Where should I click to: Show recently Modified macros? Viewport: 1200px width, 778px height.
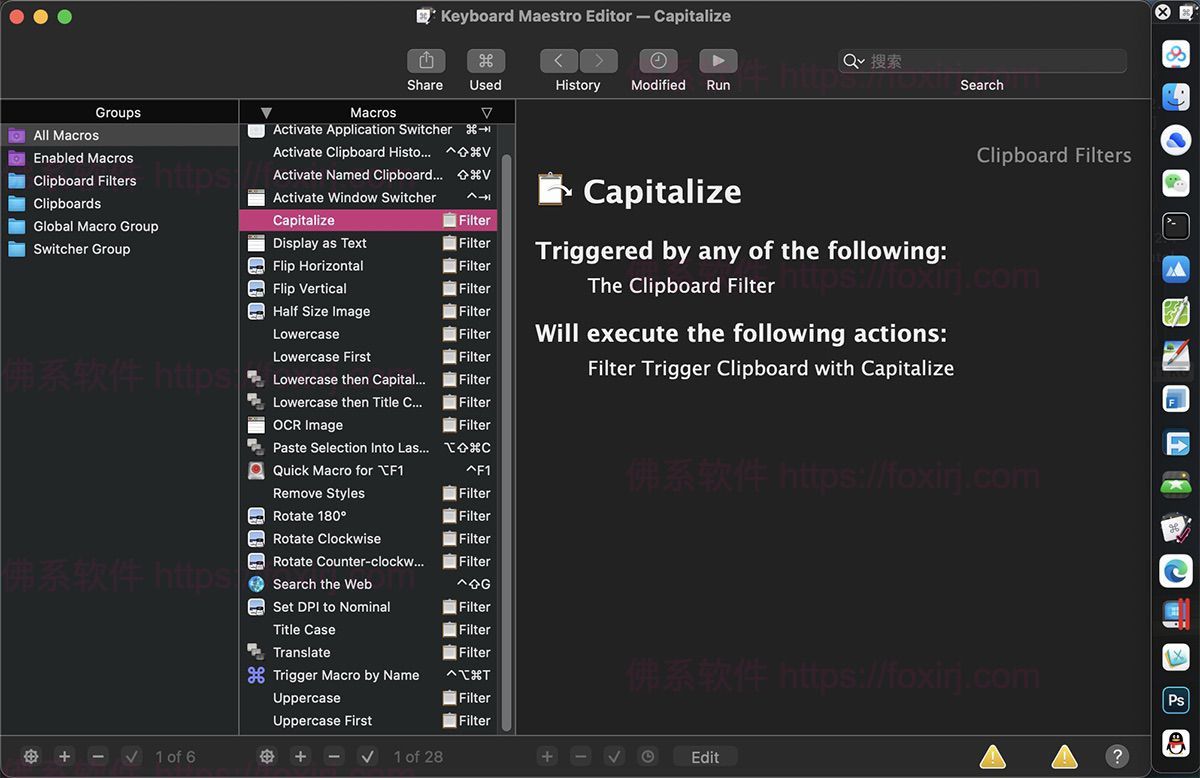pos(658,61)
